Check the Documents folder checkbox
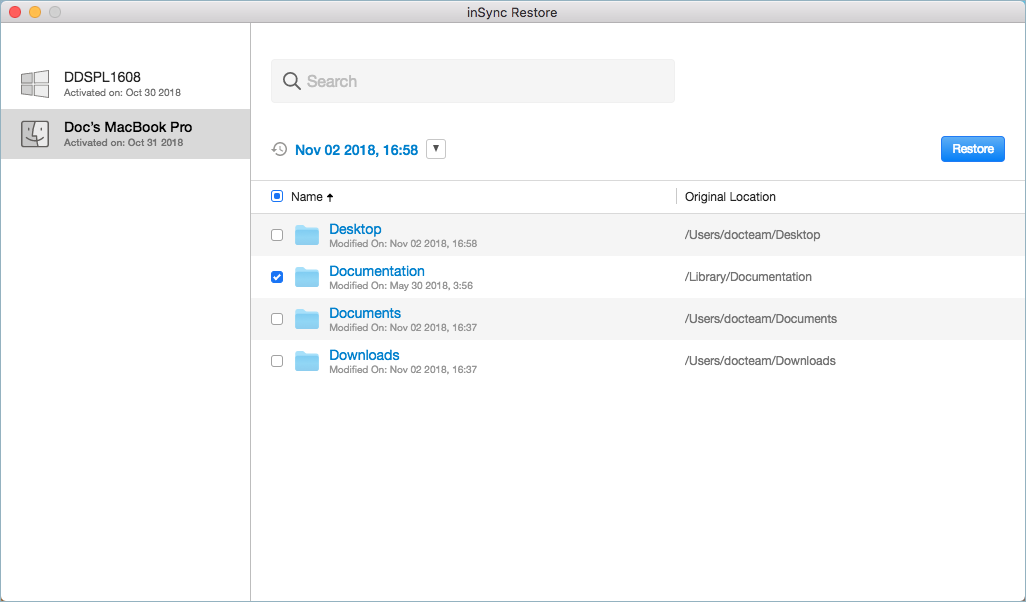Viewport: 1026px width, 602px height. coord(277,319)
